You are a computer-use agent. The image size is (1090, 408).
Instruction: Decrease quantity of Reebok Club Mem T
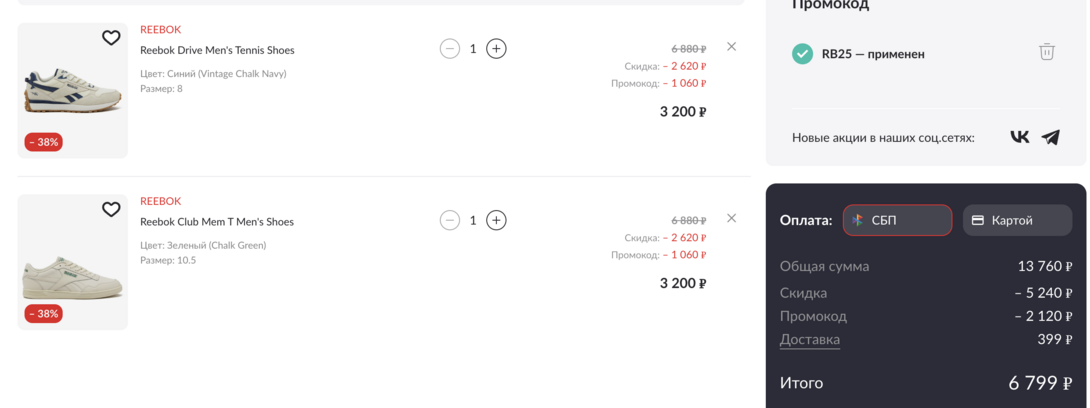click(x=450, y=220)
